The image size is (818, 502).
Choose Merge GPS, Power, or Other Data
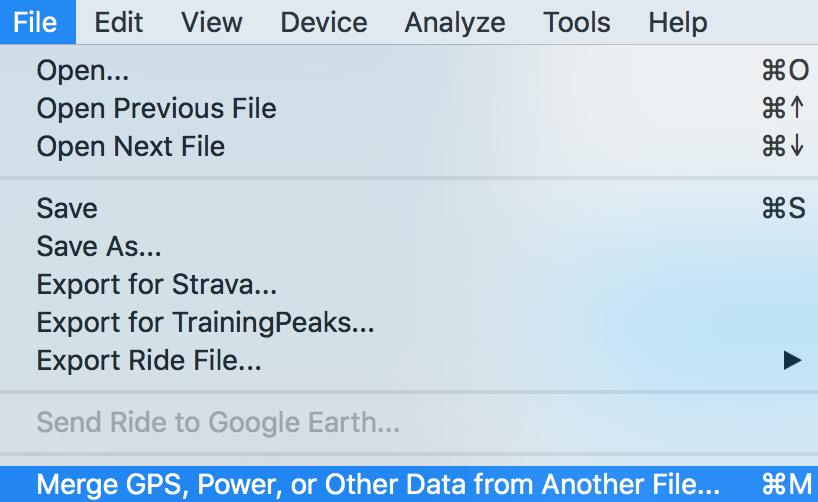pos(378,484)
